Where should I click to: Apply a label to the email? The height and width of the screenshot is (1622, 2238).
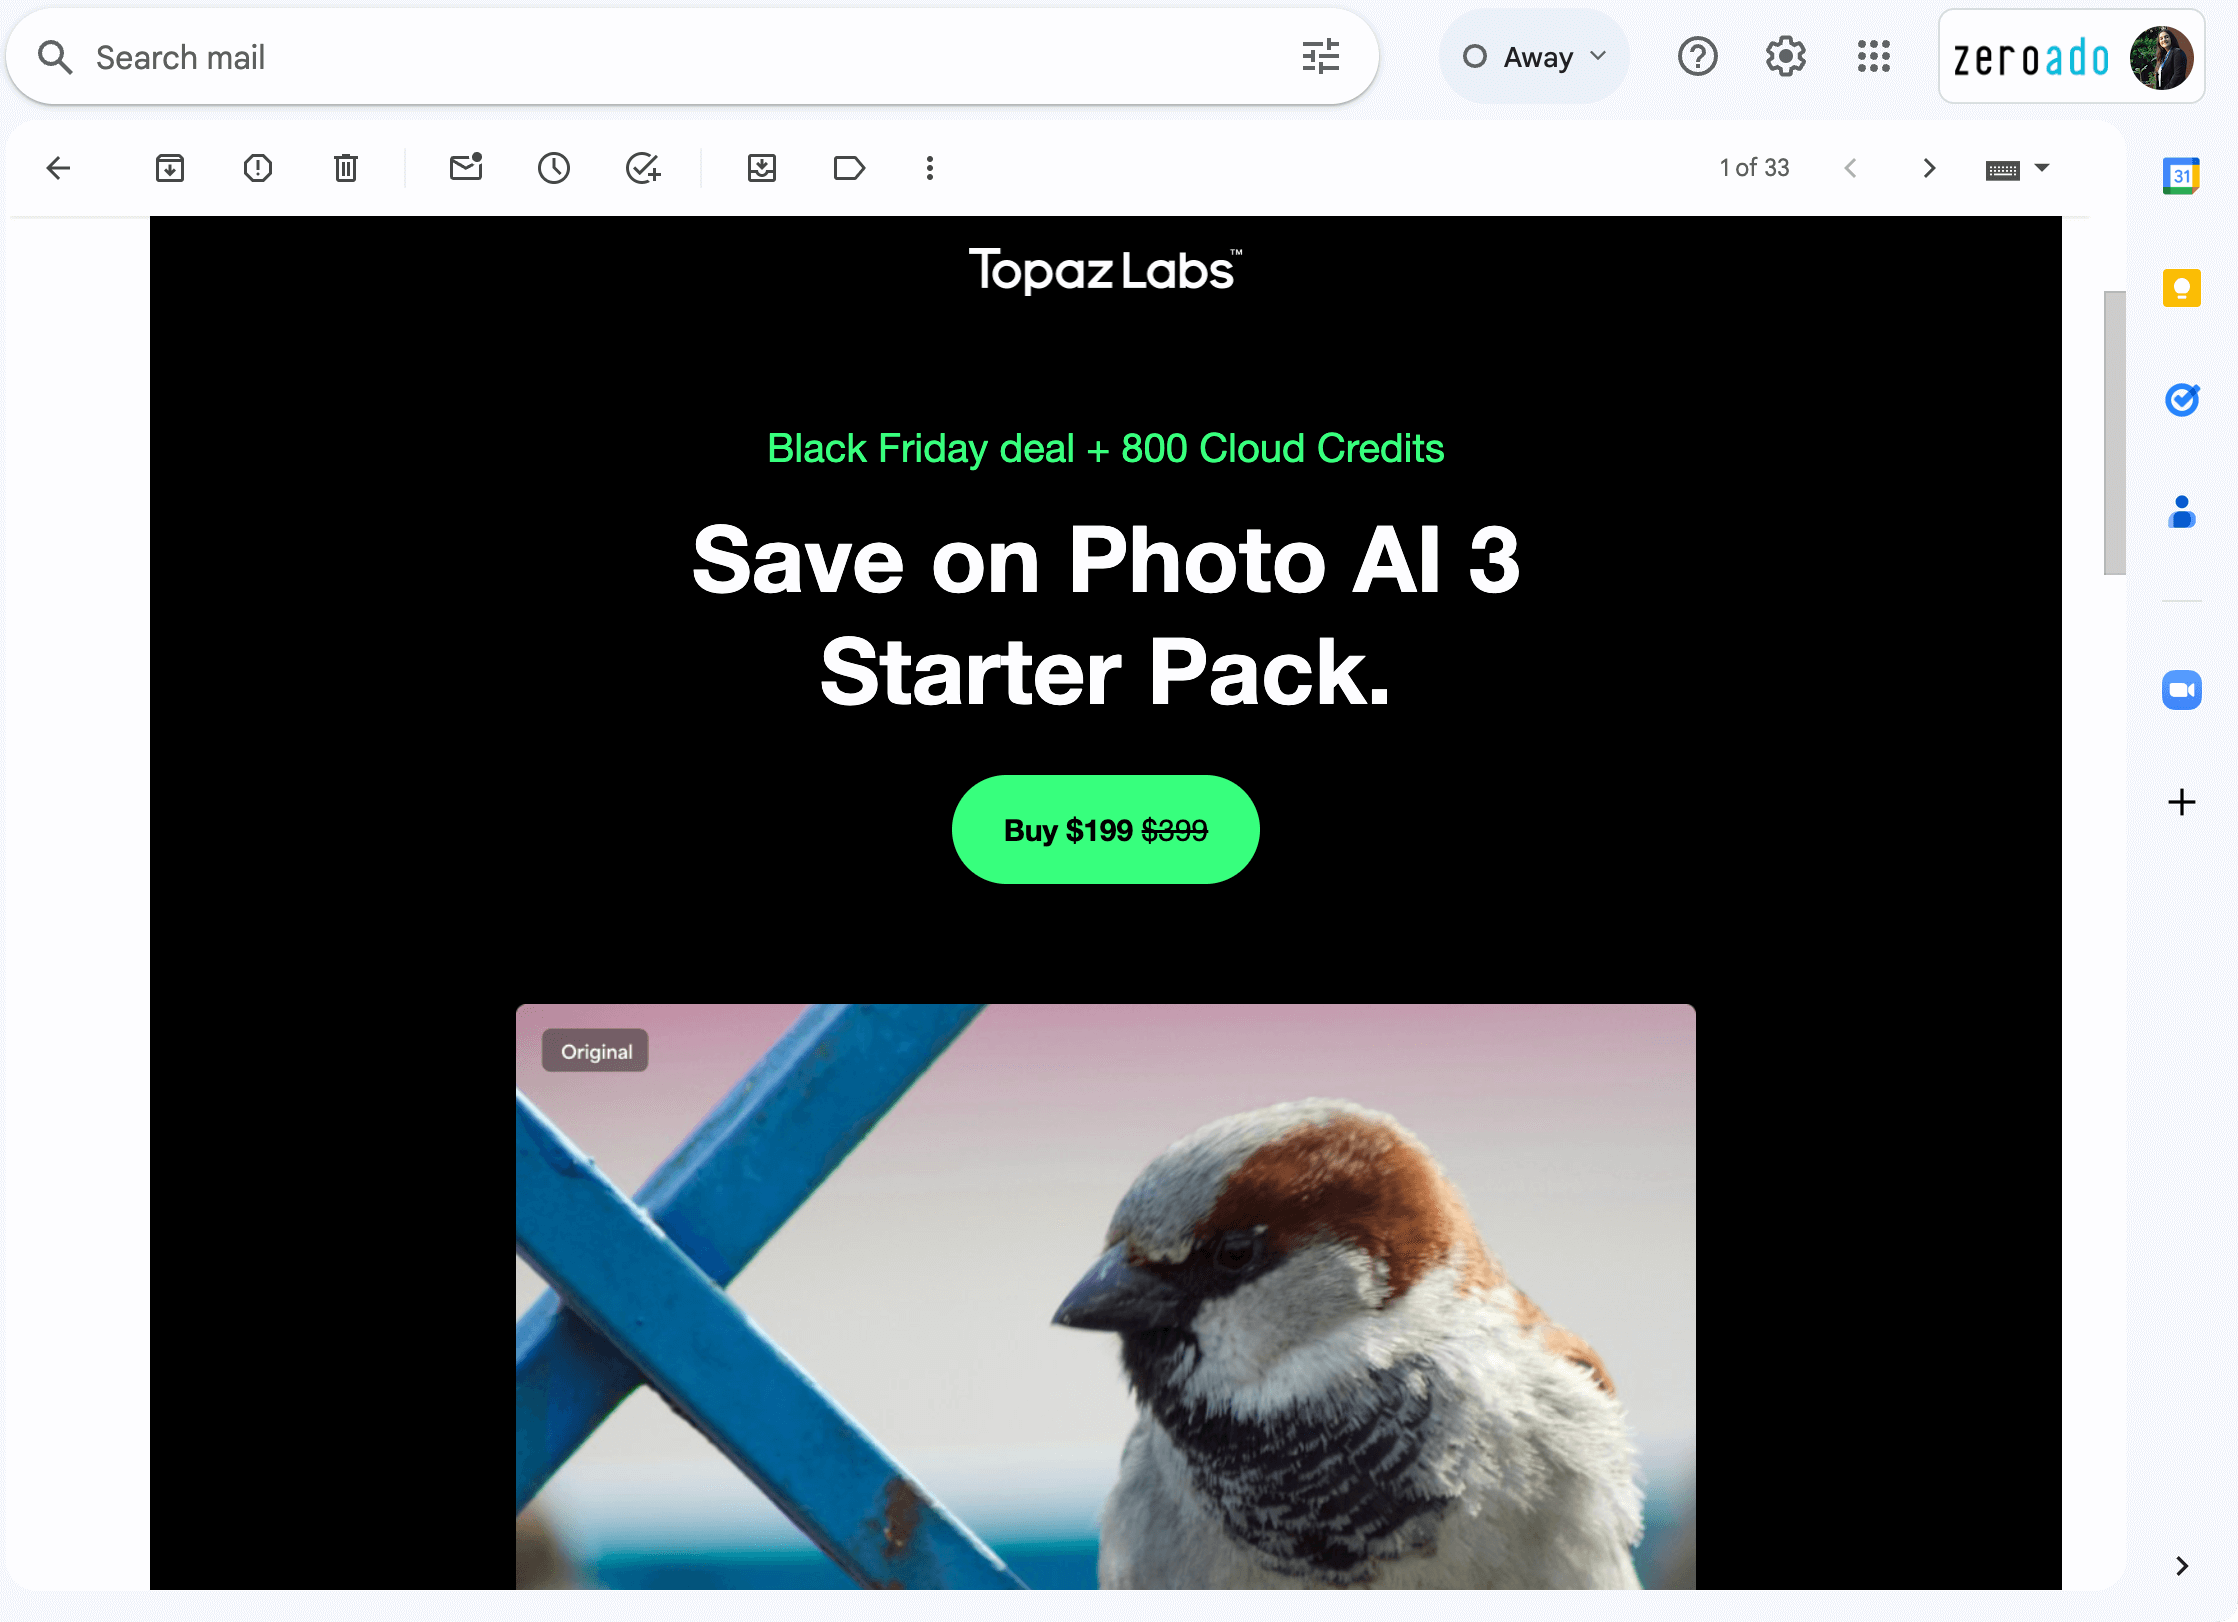(x=849, y=168)
